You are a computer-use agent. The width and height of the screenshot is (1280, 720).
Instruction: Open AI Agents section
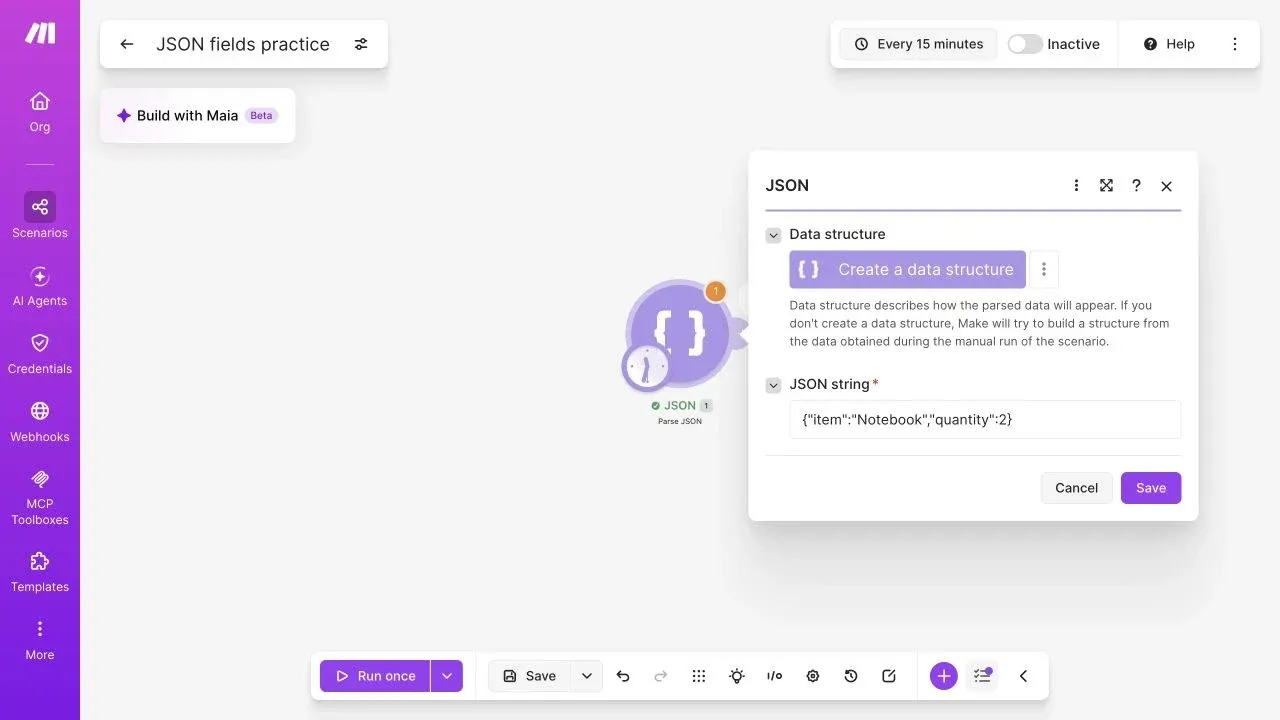pos(40,286)
